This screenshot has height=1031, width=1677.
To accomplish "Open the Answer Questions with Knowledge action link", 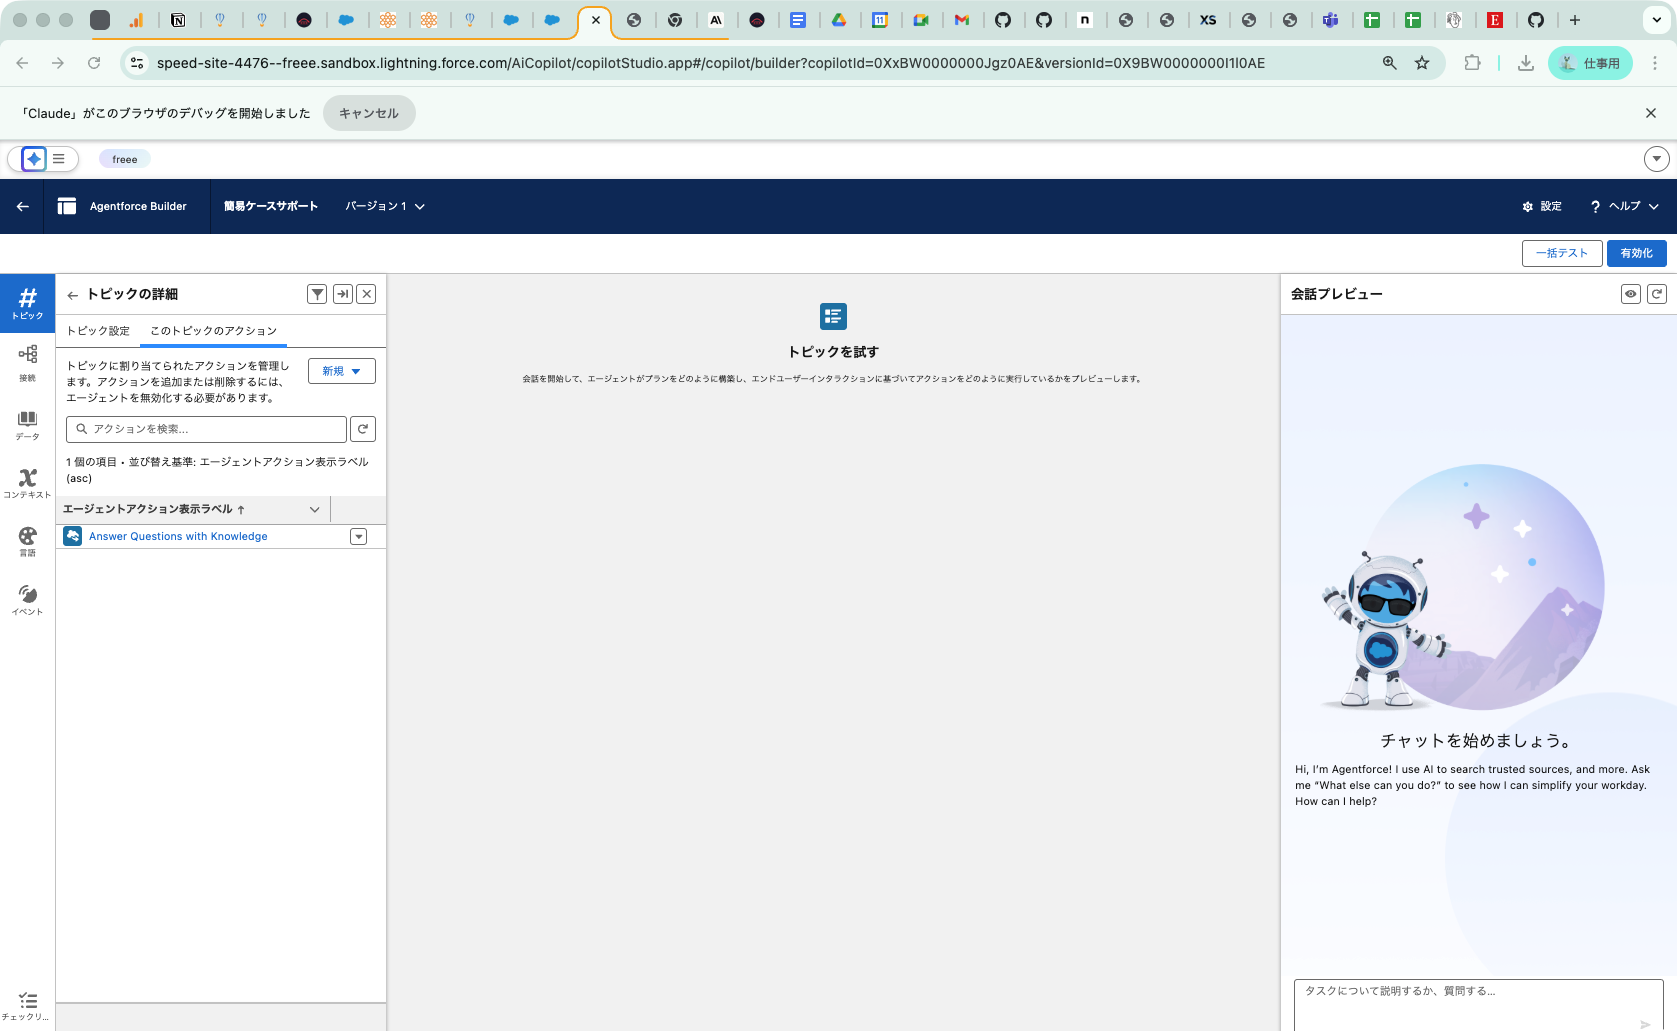I will point(178,536).
